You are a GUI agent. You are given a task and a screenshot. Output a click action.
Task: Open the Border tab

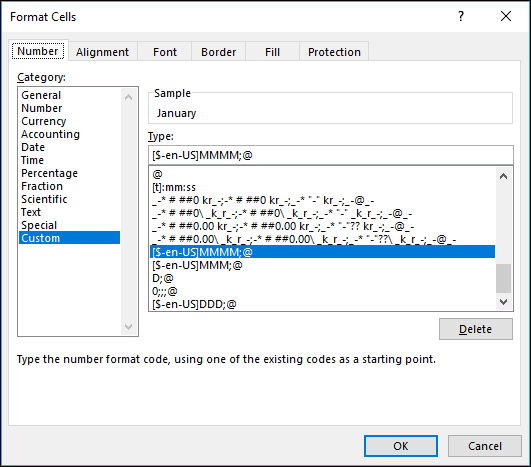click(218, 52)
